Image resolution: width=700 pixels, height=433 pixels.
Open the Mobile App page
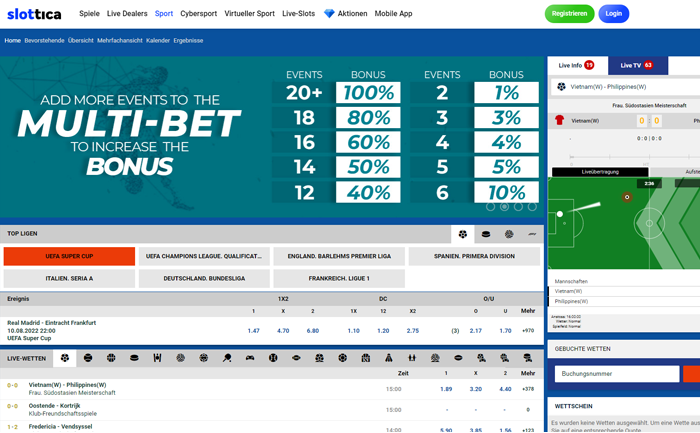point(393,14)
